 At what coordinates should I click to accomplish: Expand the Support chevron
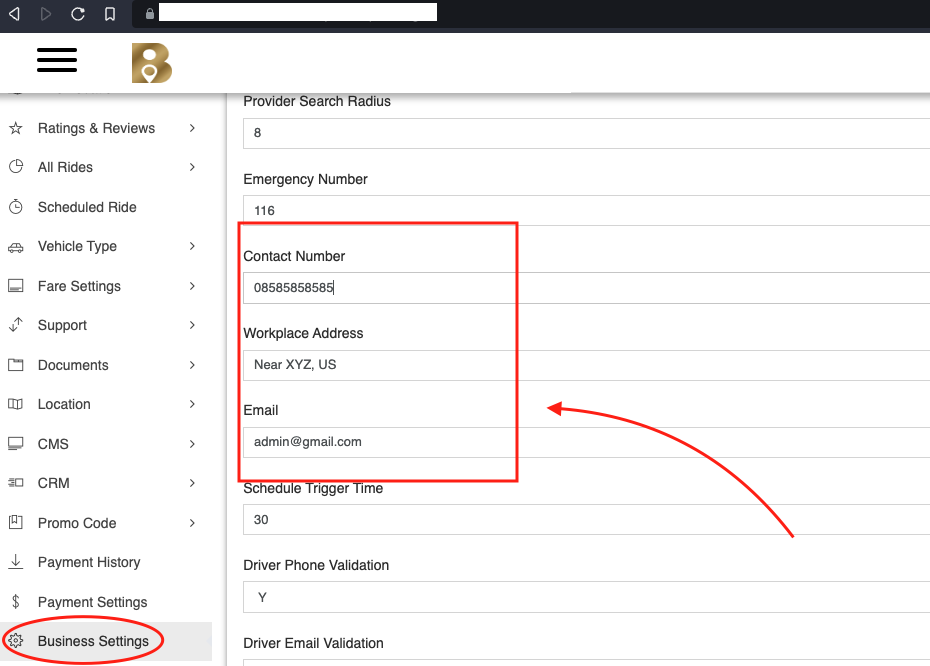[192, 325]
